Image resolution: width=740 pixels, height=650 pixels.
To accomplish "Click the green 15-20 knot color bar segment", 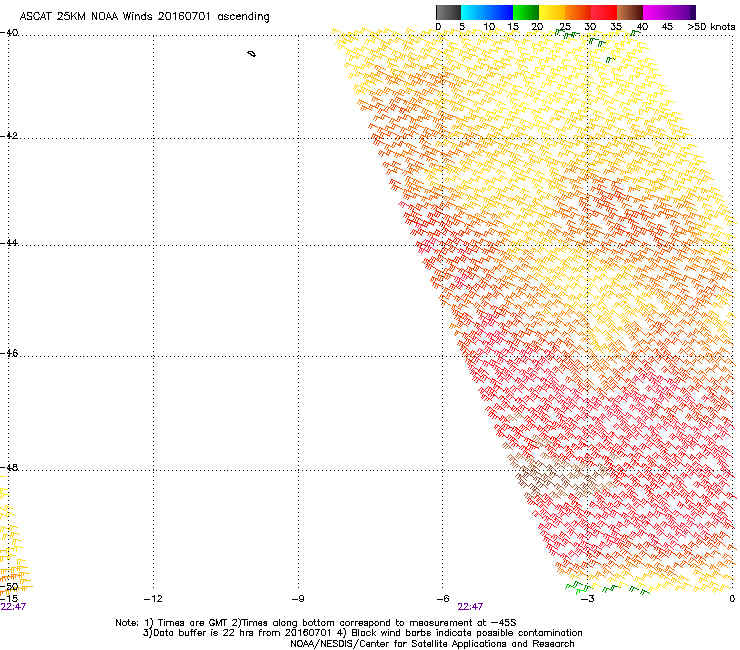I will click(x=526, y=12).
